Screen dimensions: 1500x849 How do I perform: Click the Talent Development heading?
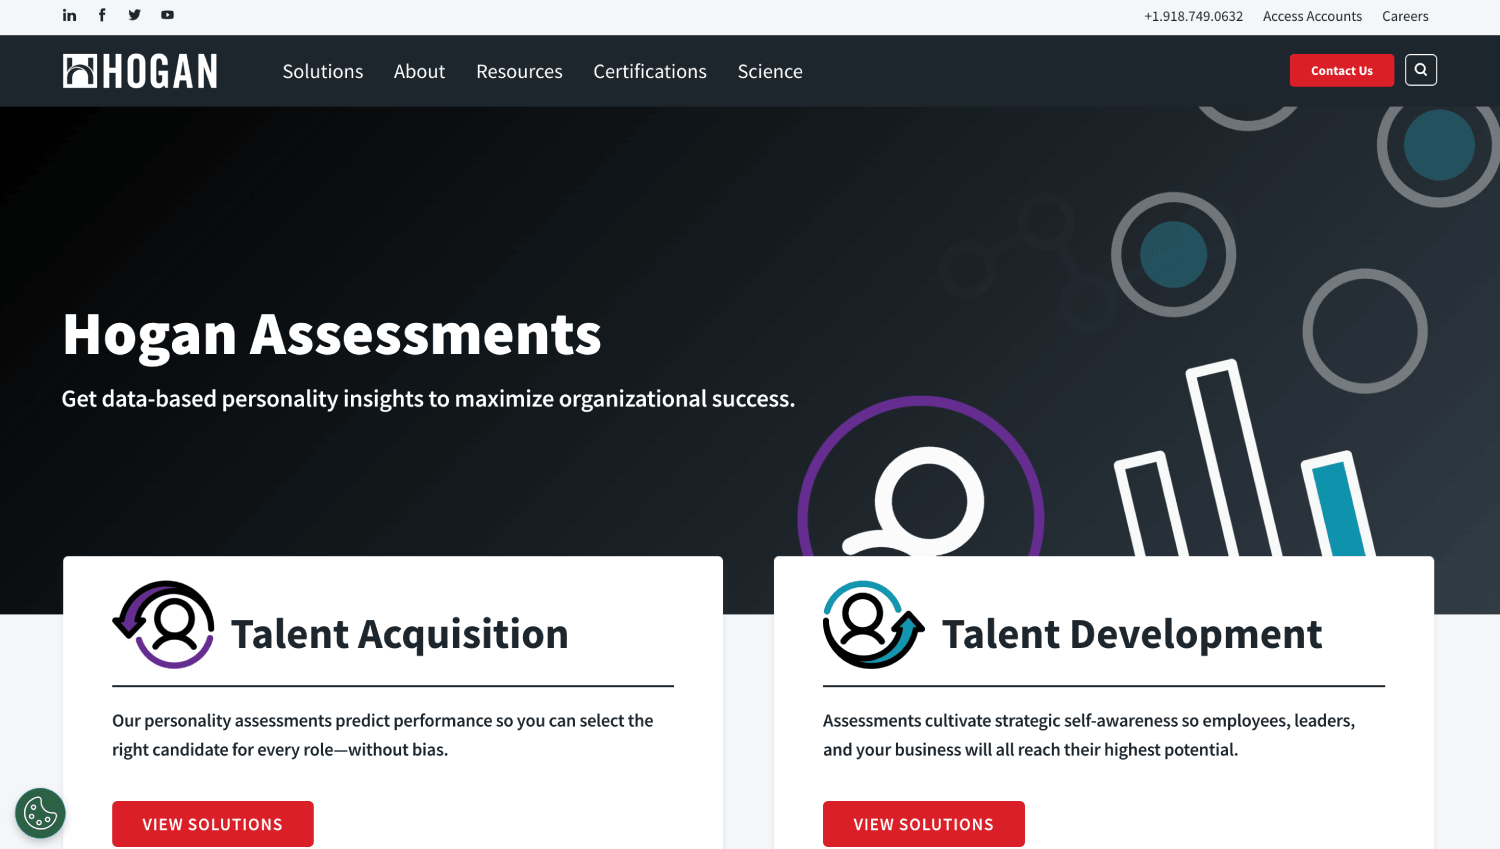click(1132, 634)
